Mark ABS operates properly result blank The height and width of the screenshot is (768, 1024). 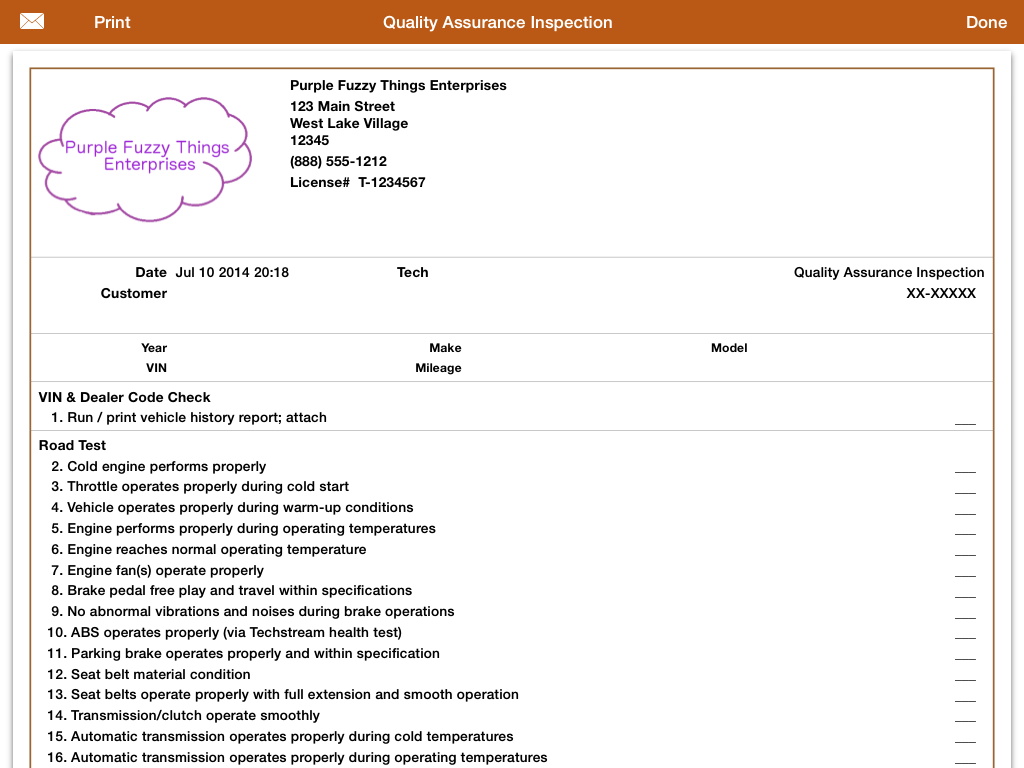click(x=964, y=633)
